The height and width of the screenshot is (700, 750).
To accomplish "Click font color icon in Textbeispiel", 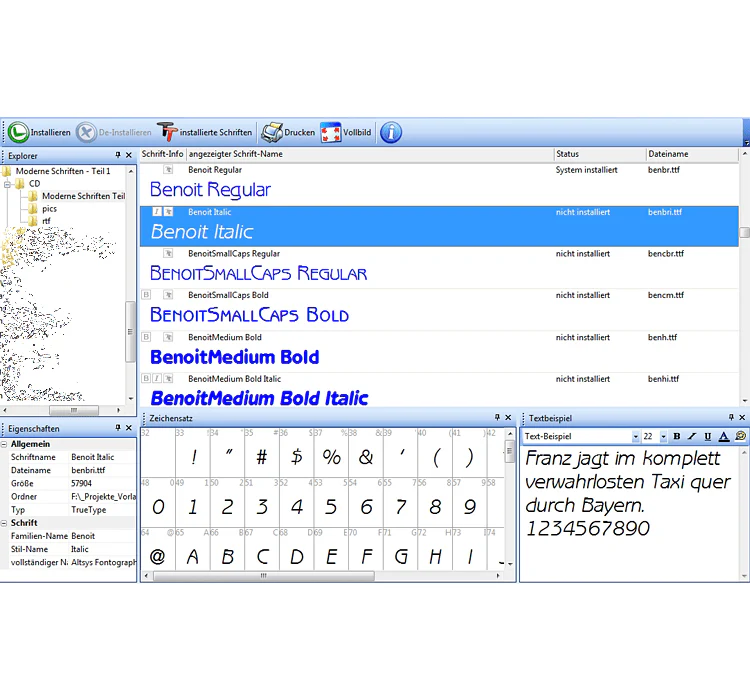I will (x=724, y=436).
